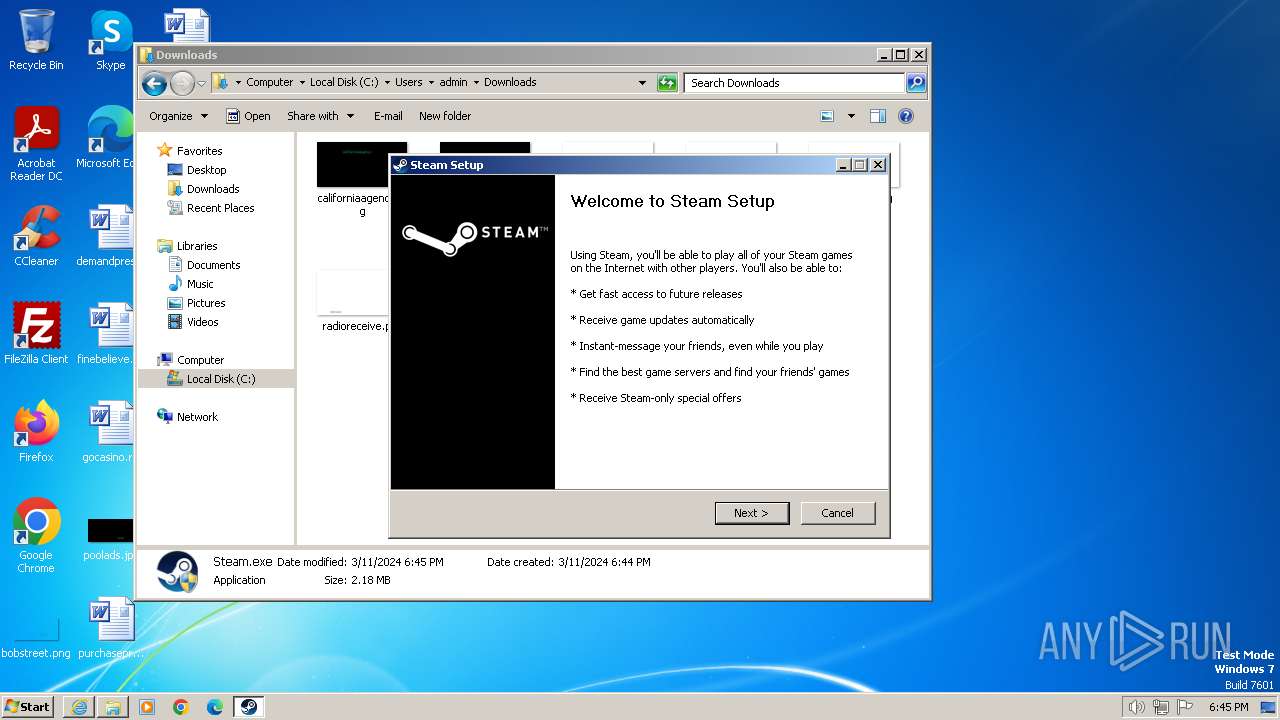Select Local Disk (C:) in the breadcrumb

click(x=344, y=83)
